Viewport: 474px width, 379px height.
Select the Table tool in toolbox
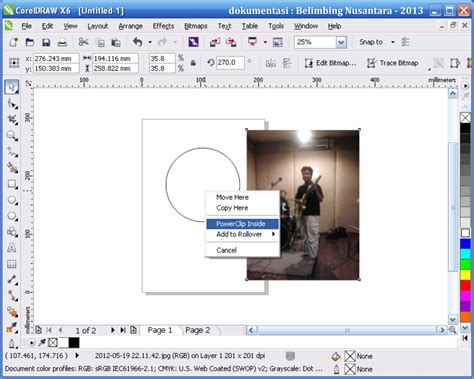coord(12,264)
